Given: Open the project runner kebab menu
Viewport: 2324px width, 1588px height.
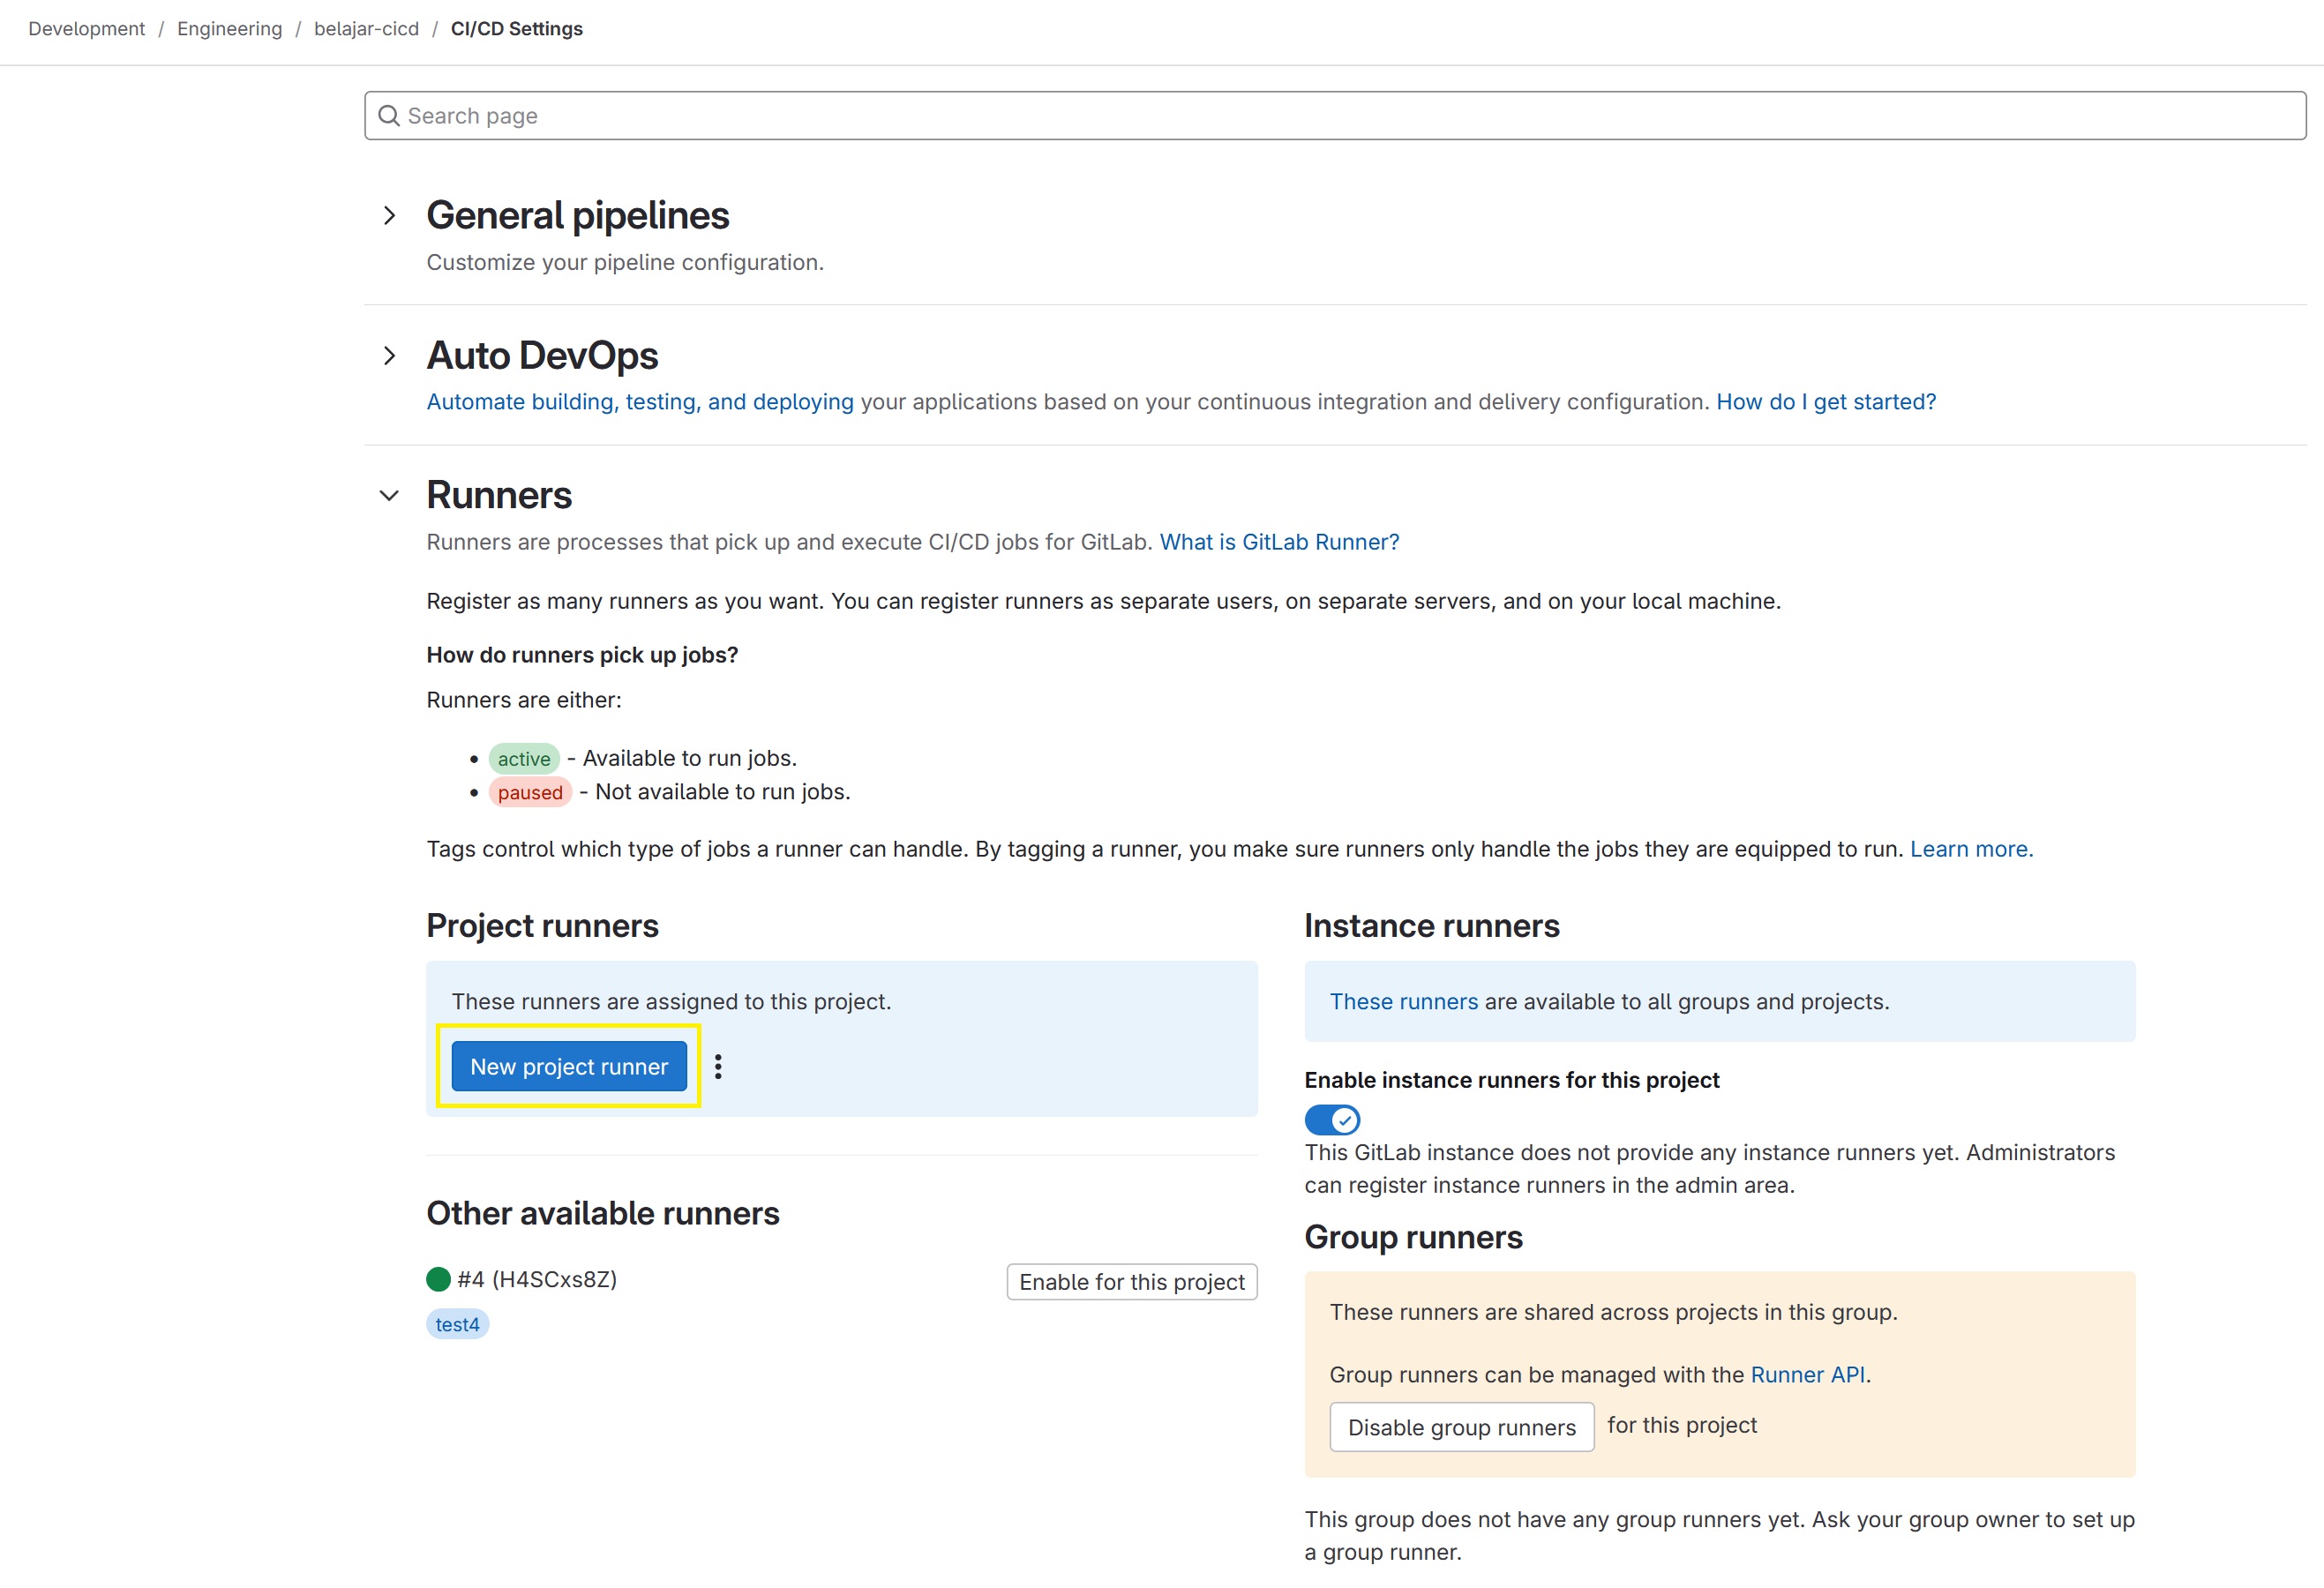Looking at the screenshot, I should [718, 1067].
